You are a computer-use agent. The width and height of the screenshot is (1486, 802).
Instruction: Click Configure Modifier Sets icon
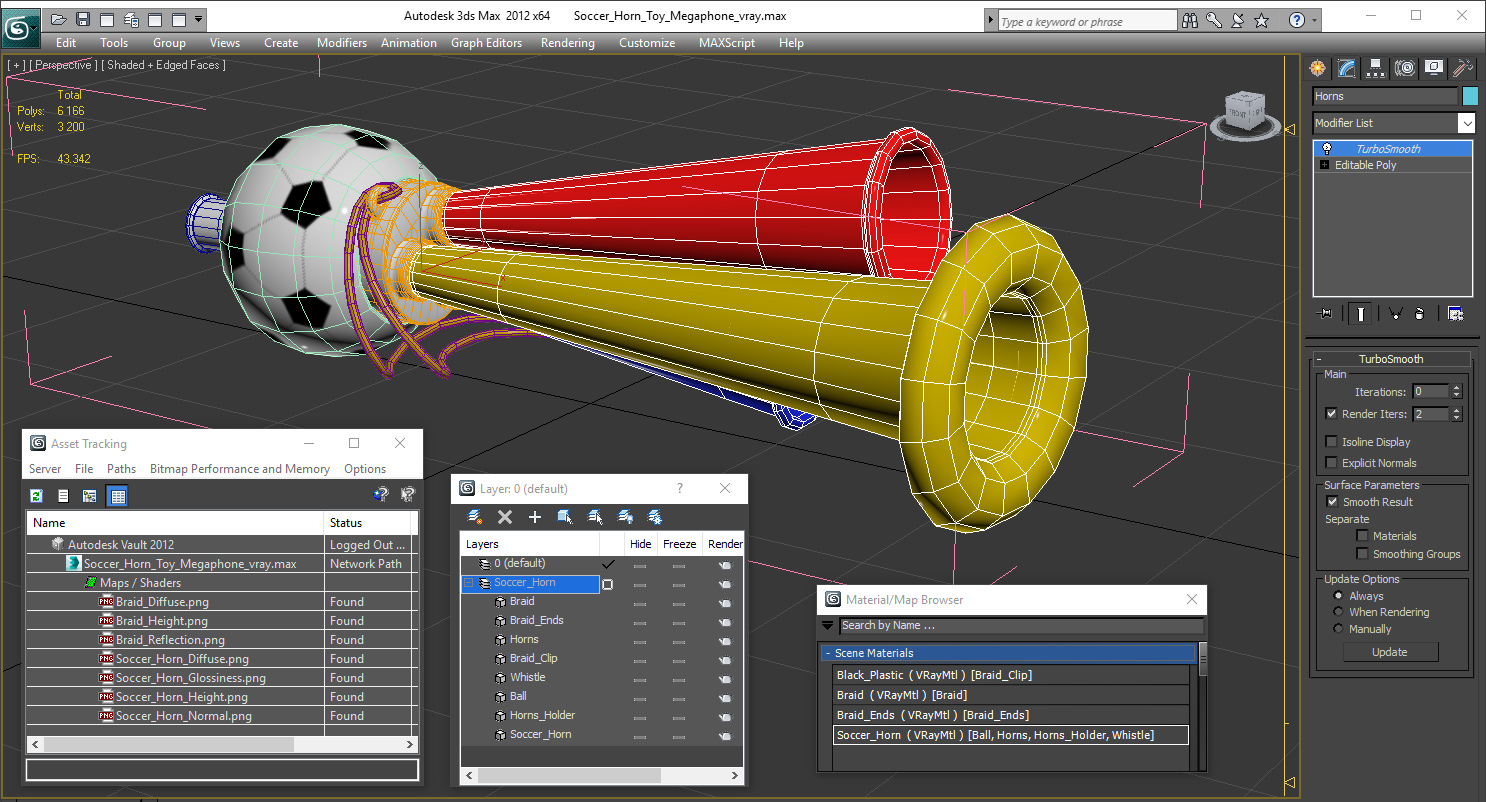point(1455,313)
